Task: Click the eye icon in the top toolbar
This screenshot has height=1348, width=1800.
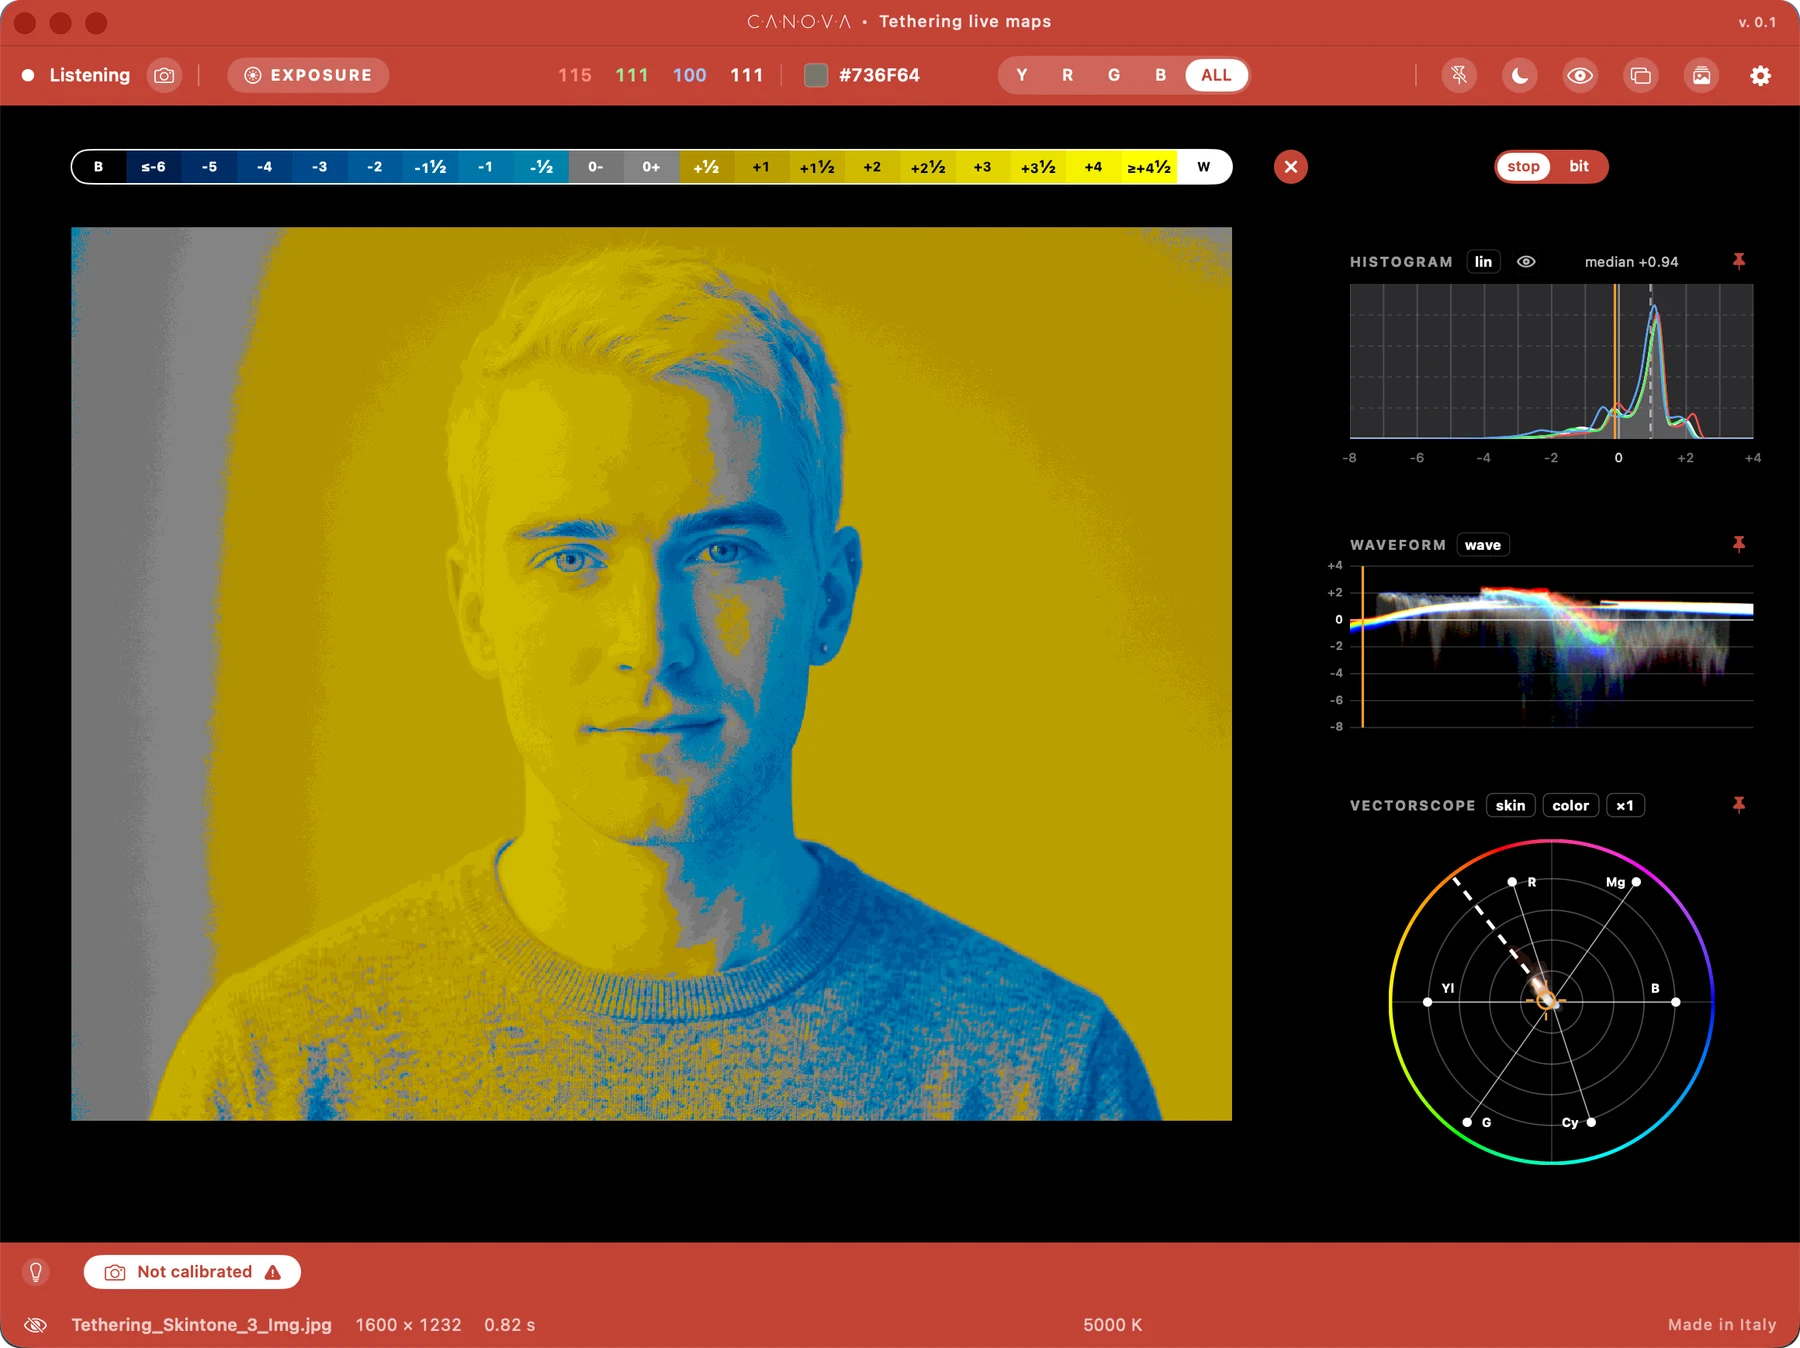Action: point(1580,75)
